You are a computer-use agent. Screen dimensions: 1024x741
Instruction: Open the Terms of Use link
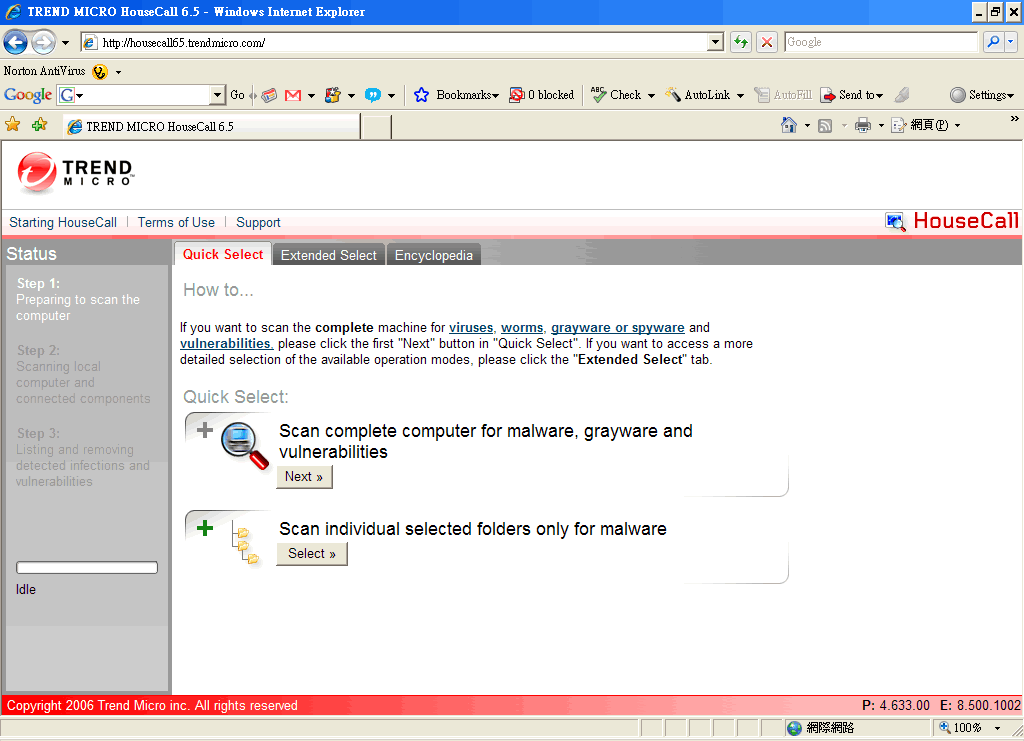point(176,223)
